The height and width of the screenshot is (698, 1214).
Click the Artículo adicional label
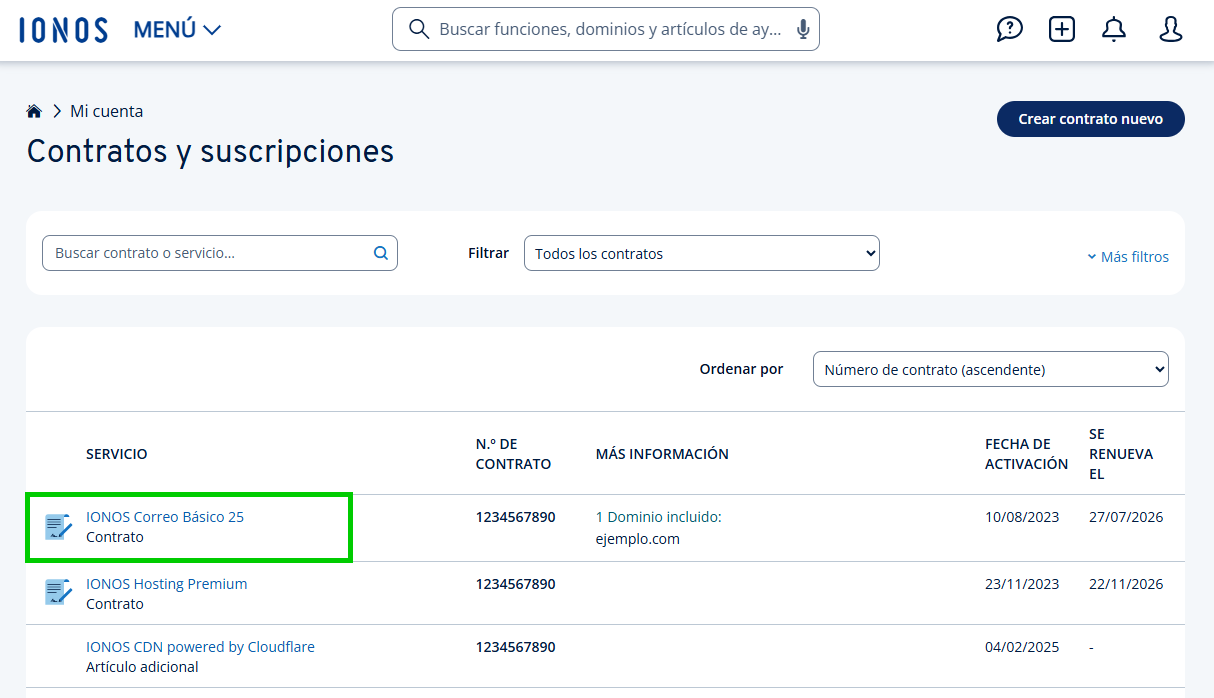pos(142,667)
